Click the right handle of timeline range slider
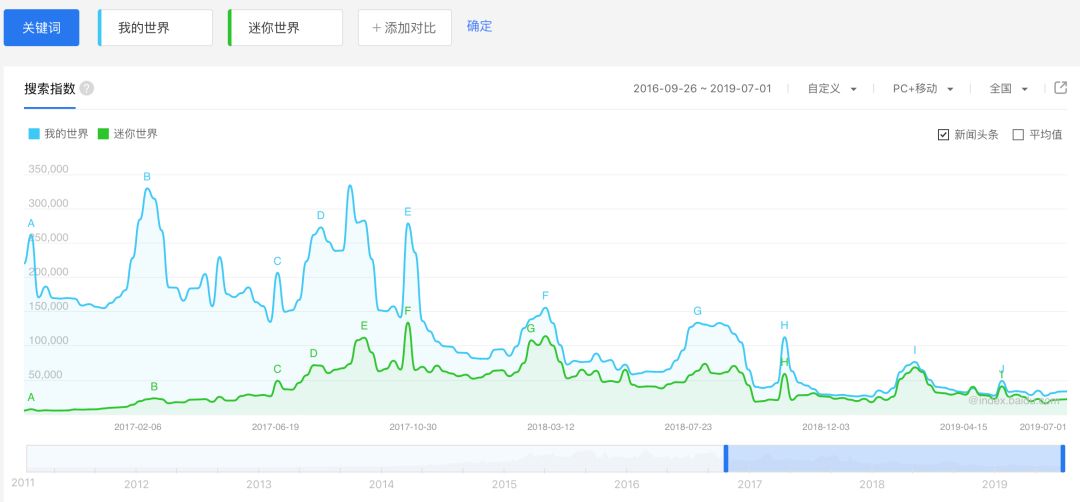1080x502 pixels. 1063,459
